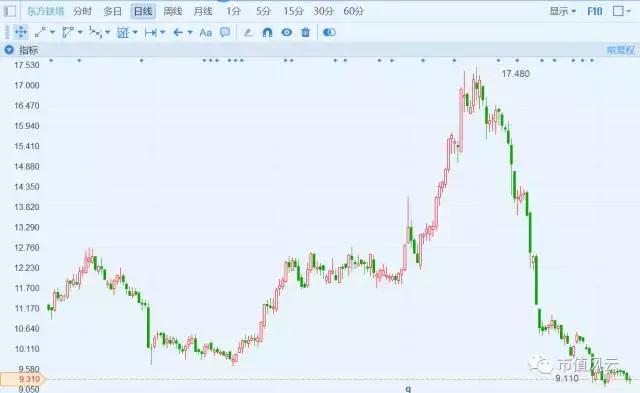This screenshot has width=640, height=393.
Task: Click the toolbar drag handle grip
Action: coord(7,32)
